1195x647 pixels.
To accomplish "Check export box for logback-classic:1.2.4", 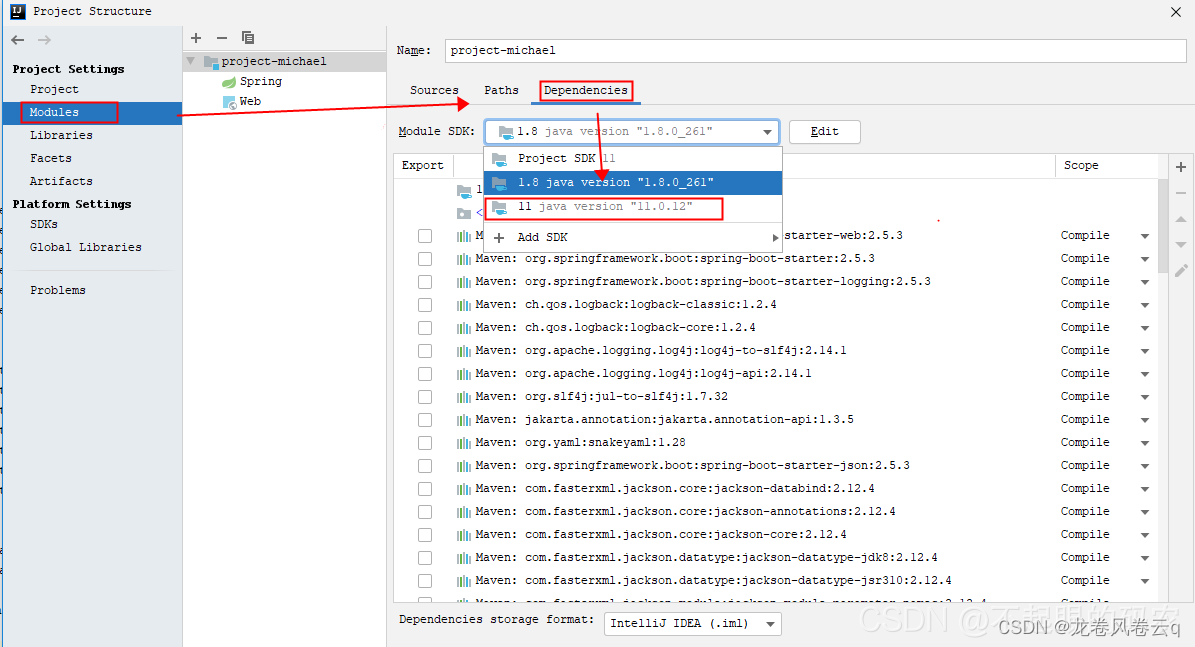I will click(424, 305).
